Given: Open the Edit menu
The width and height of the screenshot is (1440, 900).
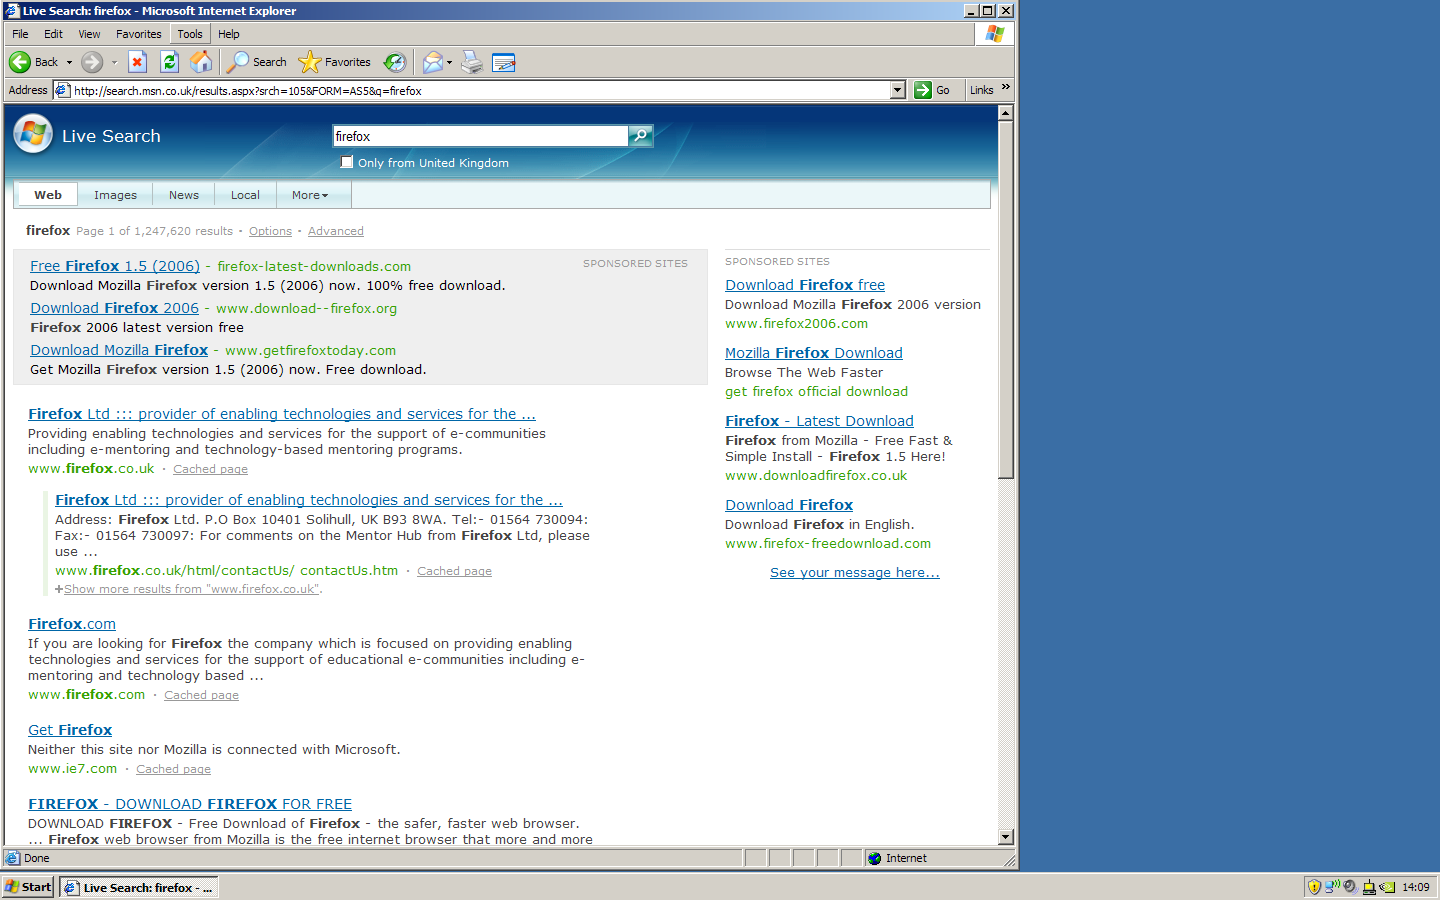Looking at the screenshot, I should pyautogui.click(x=53, y=34).
